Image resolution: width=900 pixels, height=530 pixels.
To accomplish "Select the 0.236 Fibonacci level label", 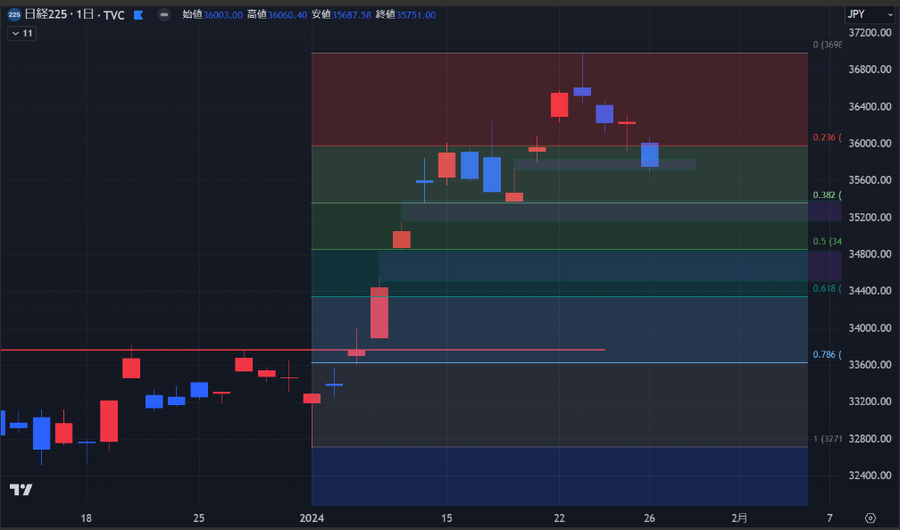I will click(824, 137).
